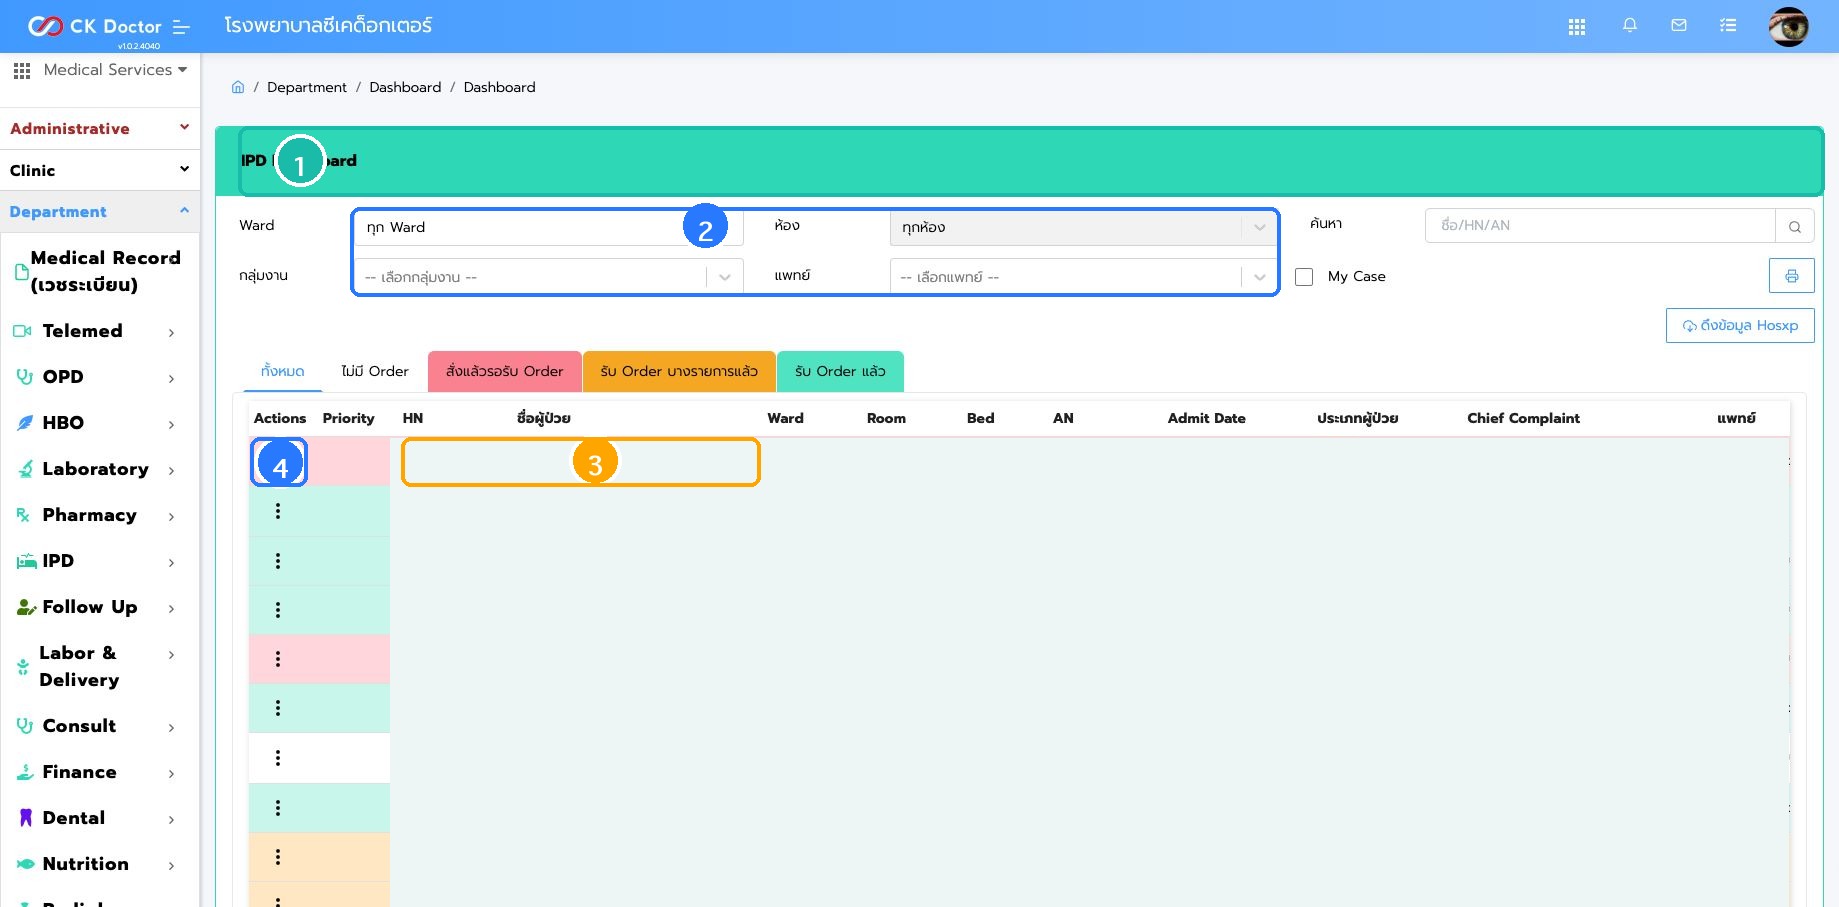Open the task list icon in header
The image size is (1839, 907).
point(1728,25)
